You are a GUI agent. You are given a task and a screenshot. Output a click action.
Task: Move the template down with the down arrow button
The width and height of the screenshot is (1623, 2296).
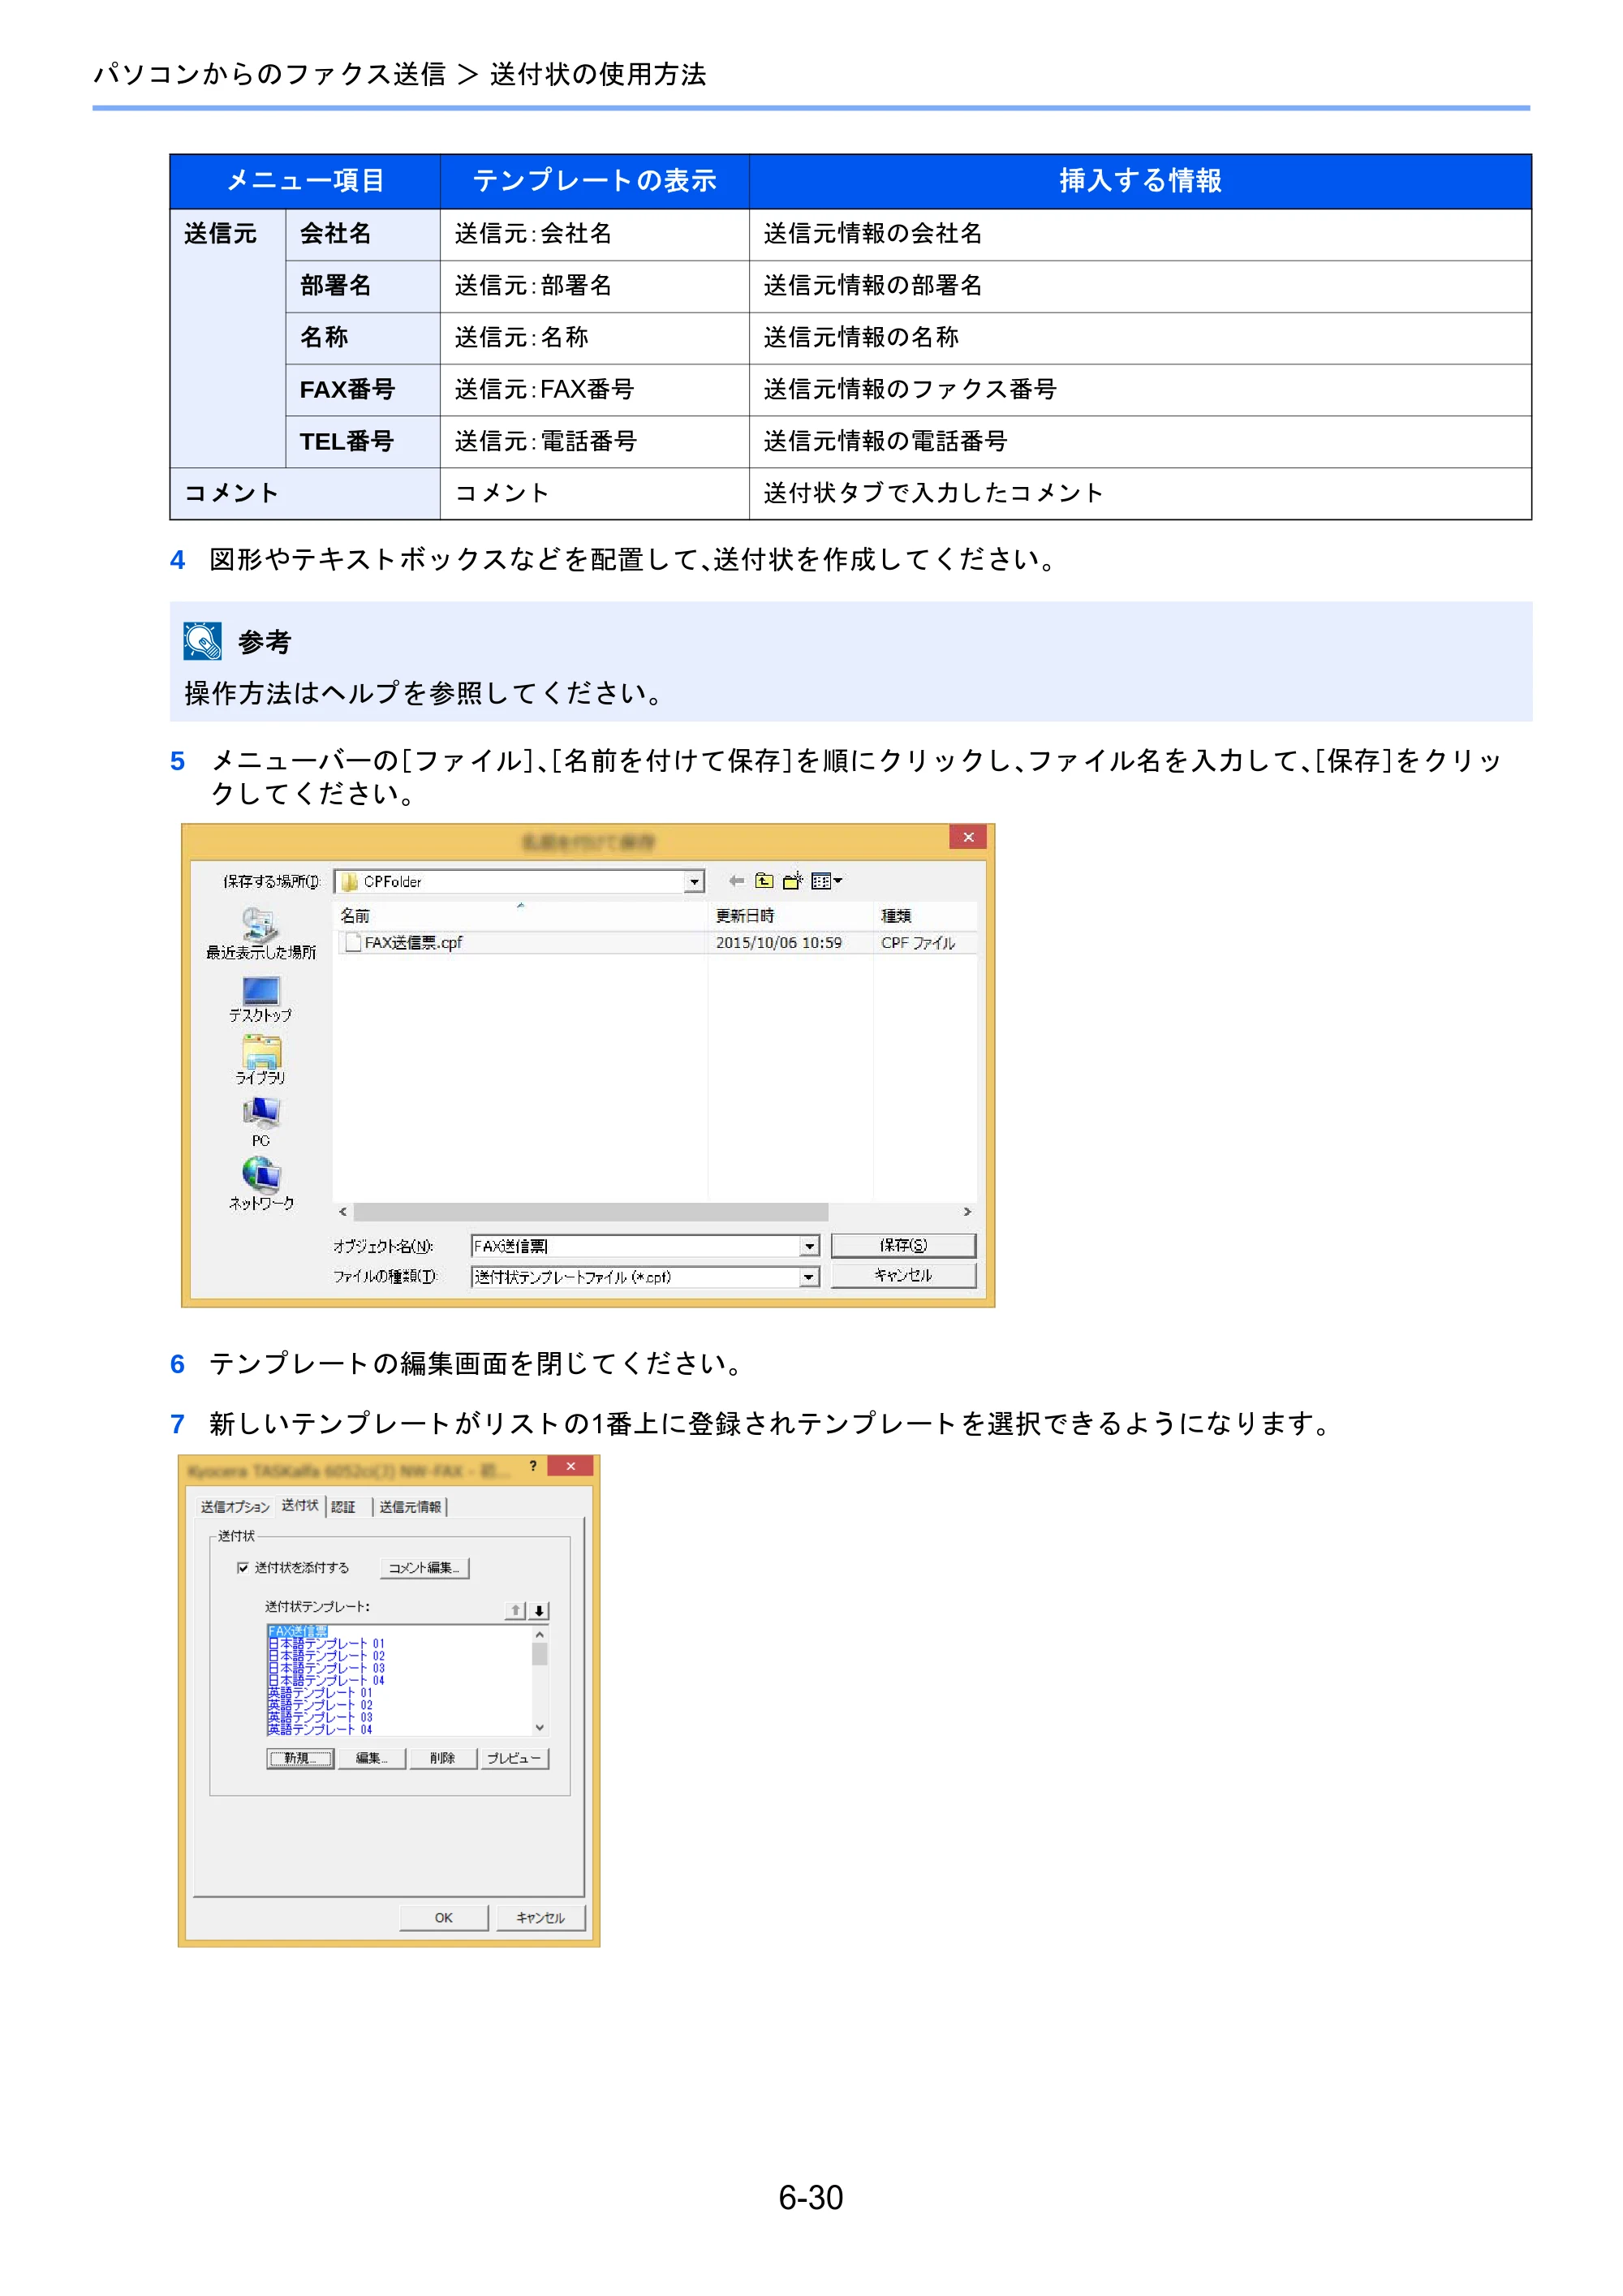coord(539,1610)
